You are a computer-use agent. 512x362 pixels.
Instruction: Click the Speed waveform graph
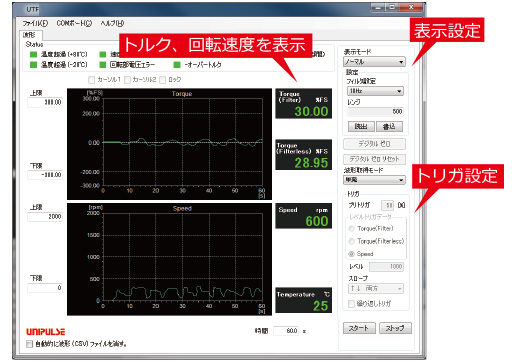point(169,259)
